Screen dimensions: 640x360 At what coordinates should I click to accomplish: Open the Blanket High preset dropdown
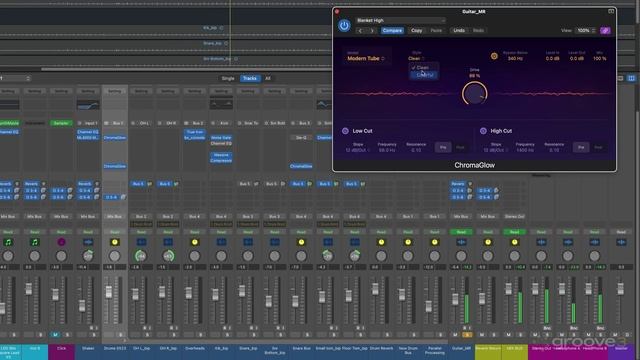click(400, 20)
